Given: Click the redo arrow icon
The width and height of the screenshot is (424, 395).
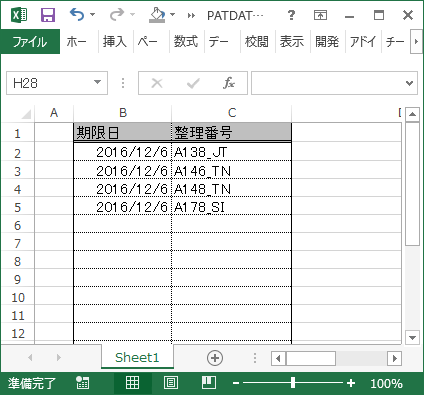Looking at the screenshot, I should pos(117,15).
